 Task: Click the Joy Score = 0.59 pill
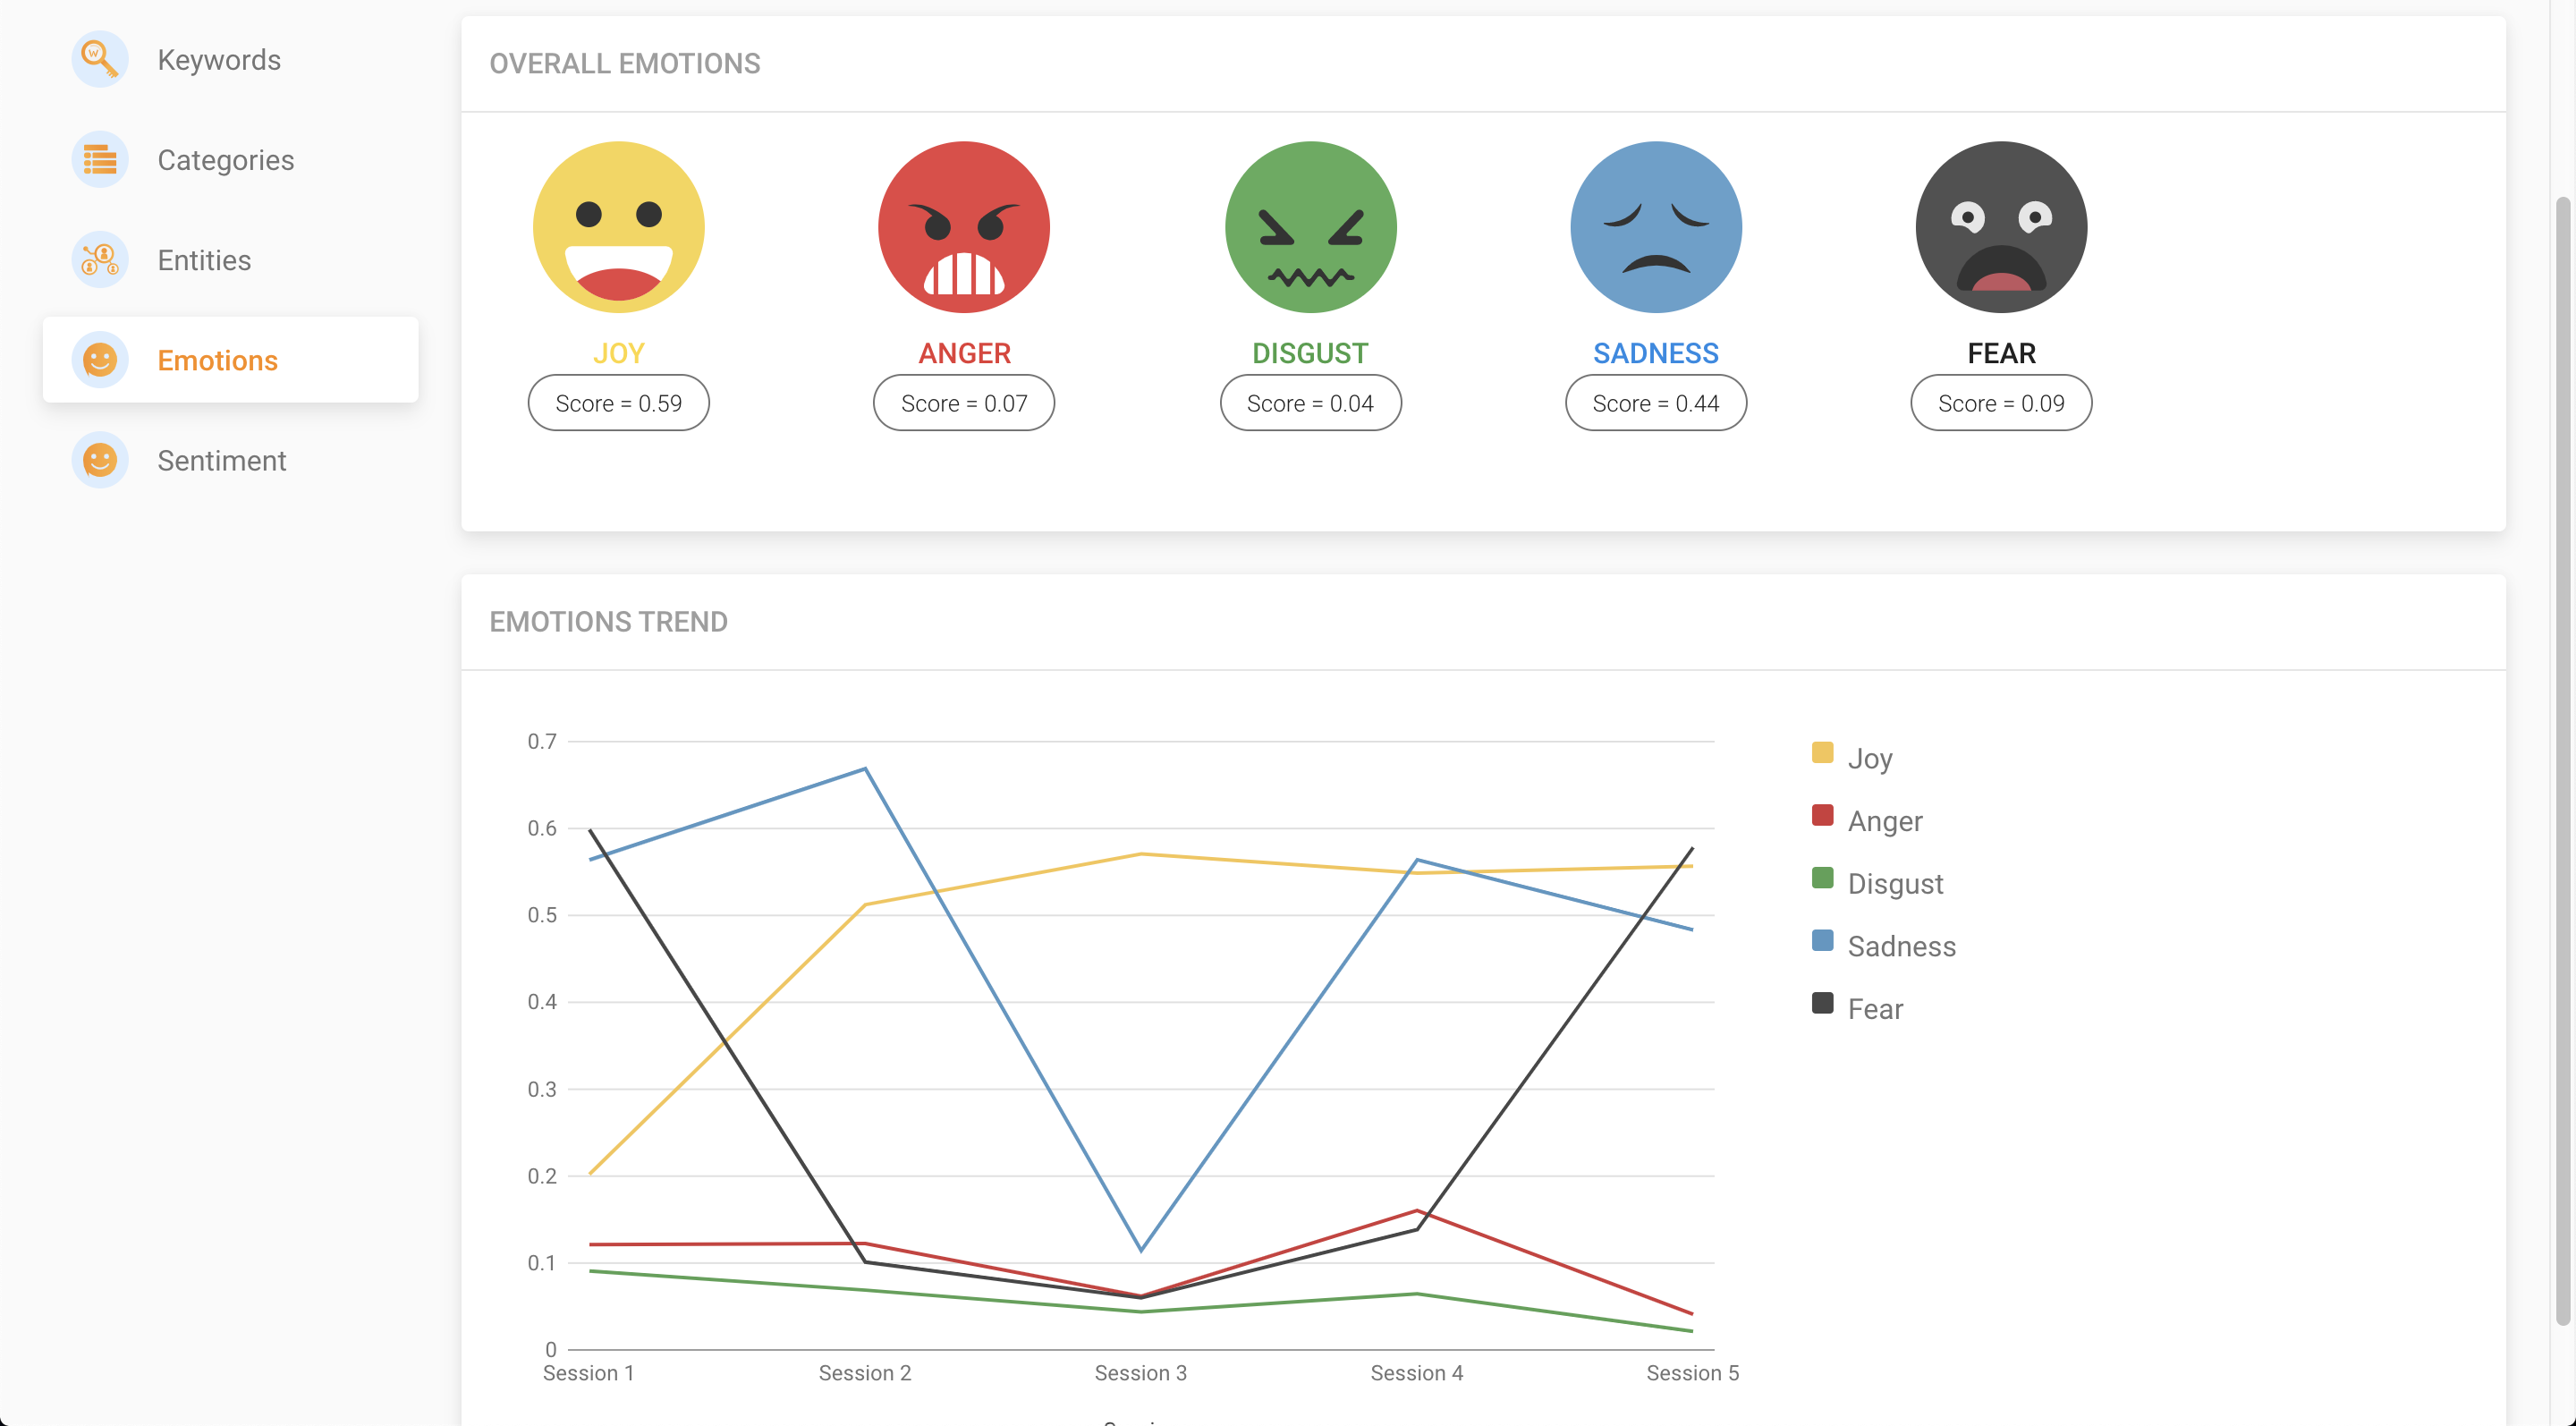point(619,403)
